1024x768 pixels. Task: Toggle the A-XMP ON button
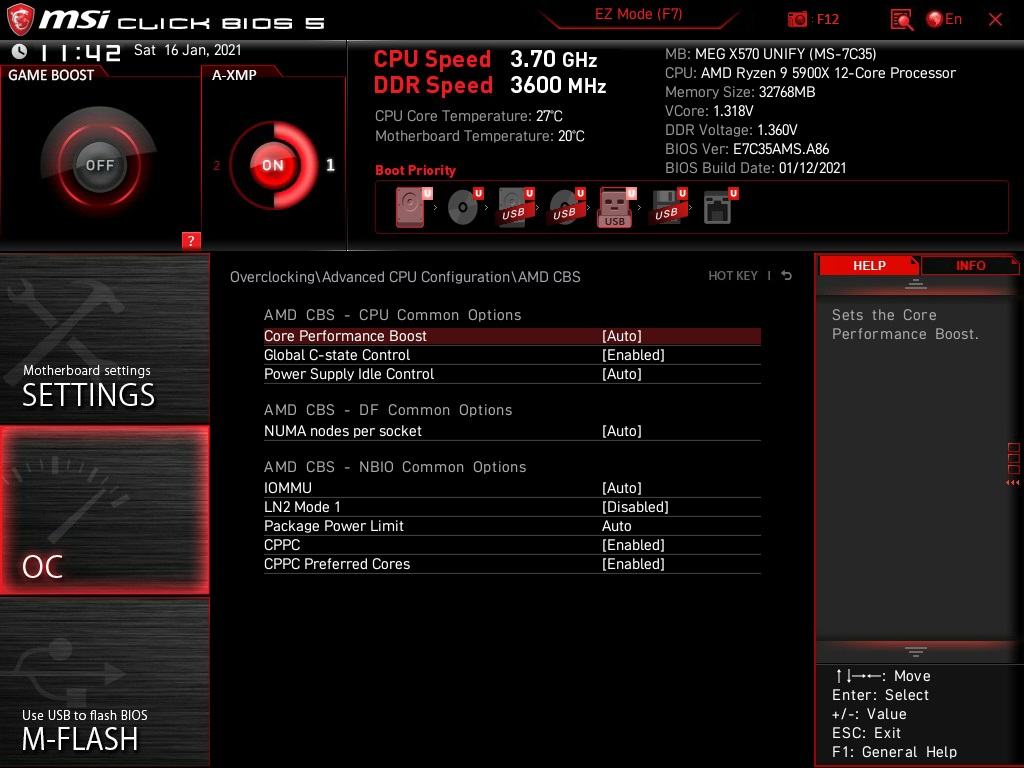[x=273, y=165]
